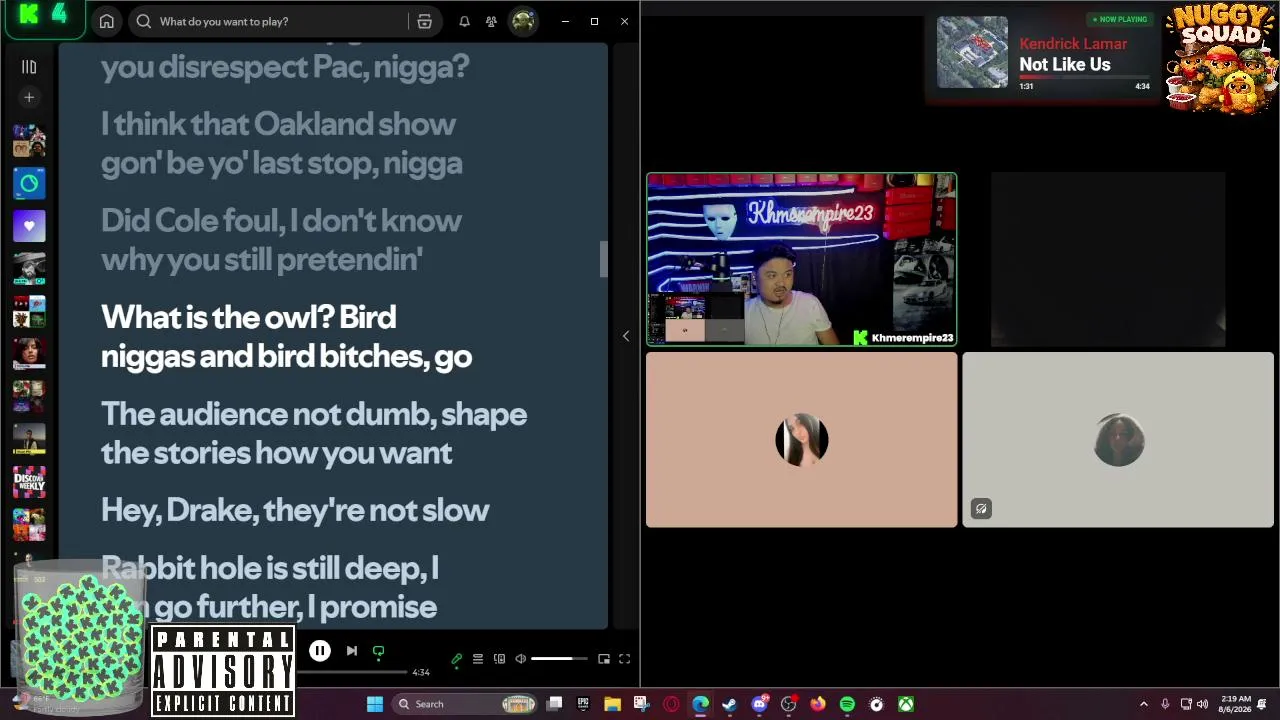Click lyric line 'Did Cole foul, I don't know'

[x=281, y=221]
